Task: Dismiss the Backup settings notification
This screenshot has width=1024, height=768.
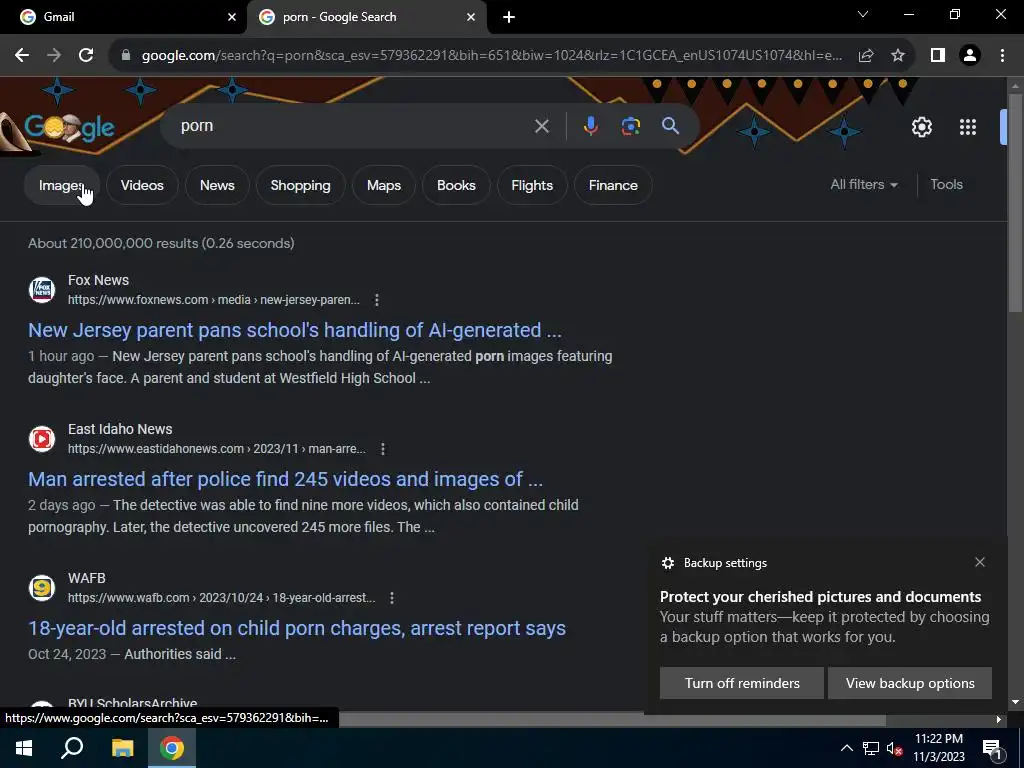Action: pyautogui.click(x=980, y=562)
